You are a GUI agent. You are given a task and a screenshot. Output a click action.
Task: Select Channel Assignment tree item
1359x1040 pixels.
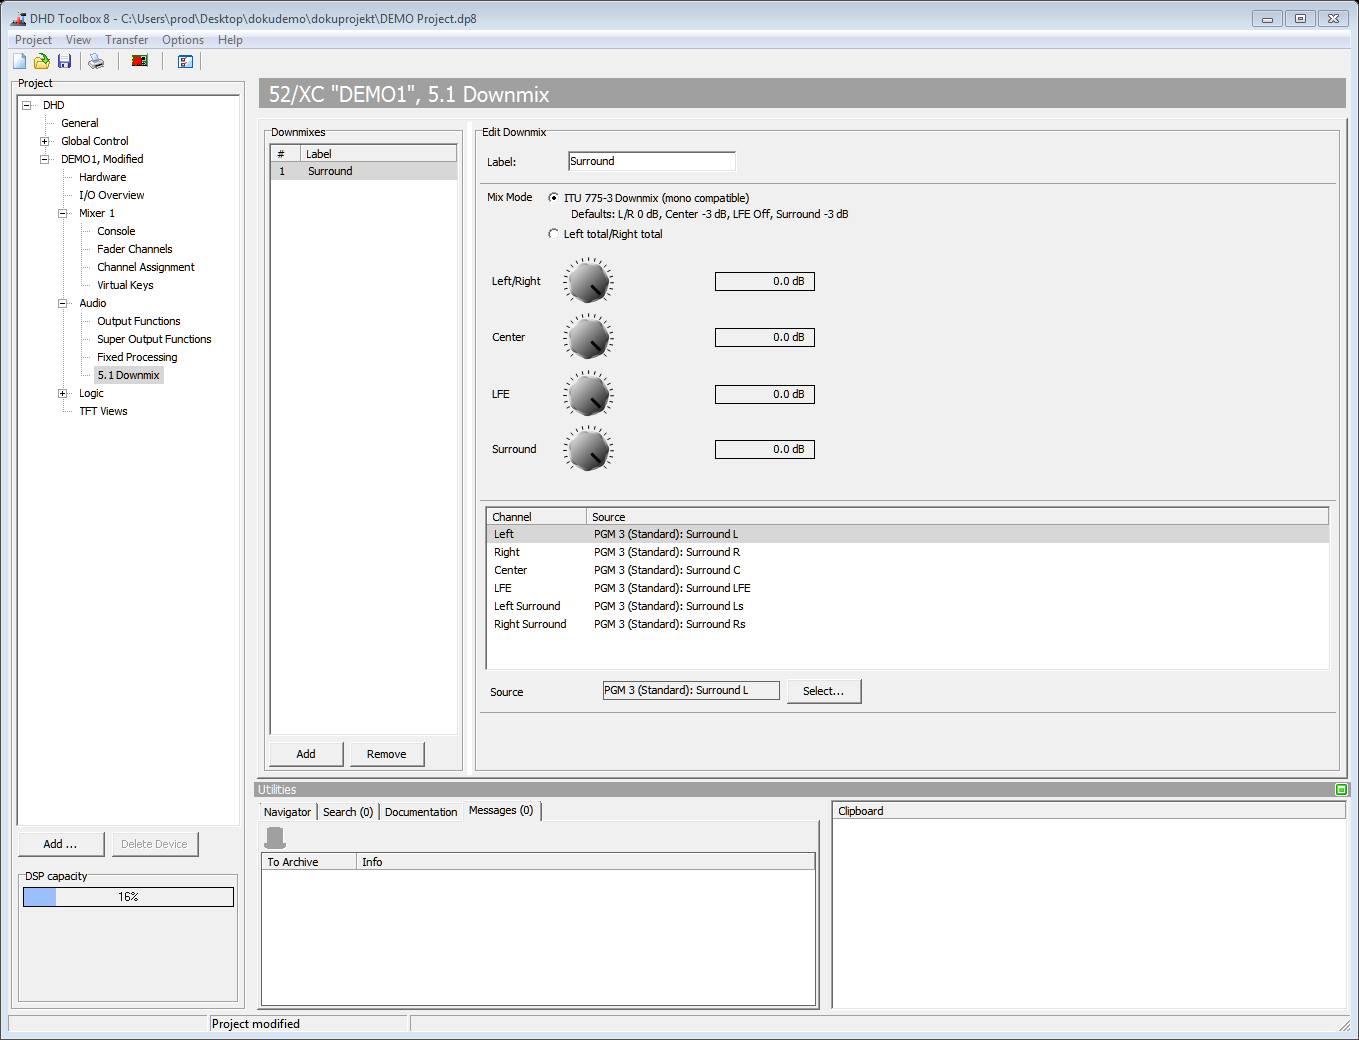click(146, 267)
